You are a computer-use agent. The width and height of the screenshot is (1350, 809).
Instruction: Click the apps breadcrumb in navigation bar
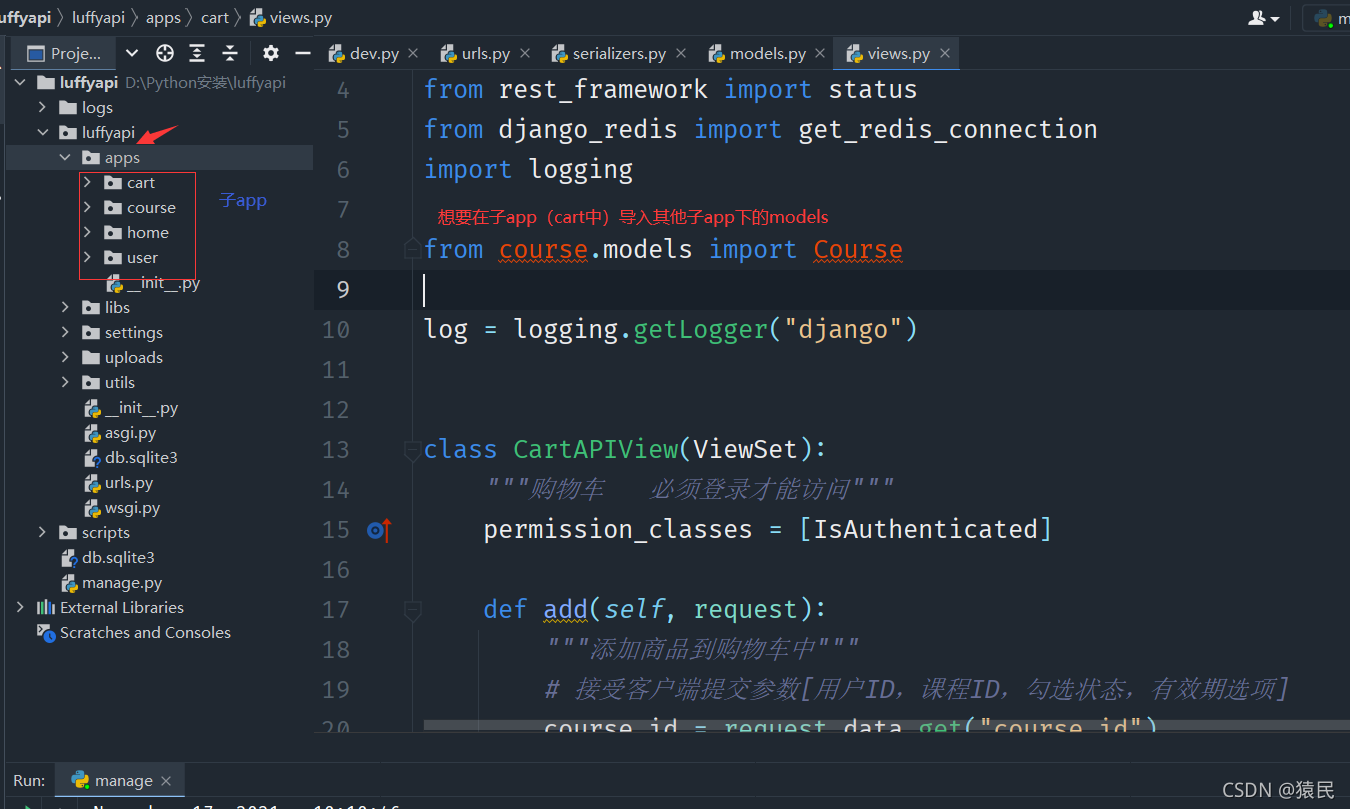pyautogui.click(x=163, y=18)
